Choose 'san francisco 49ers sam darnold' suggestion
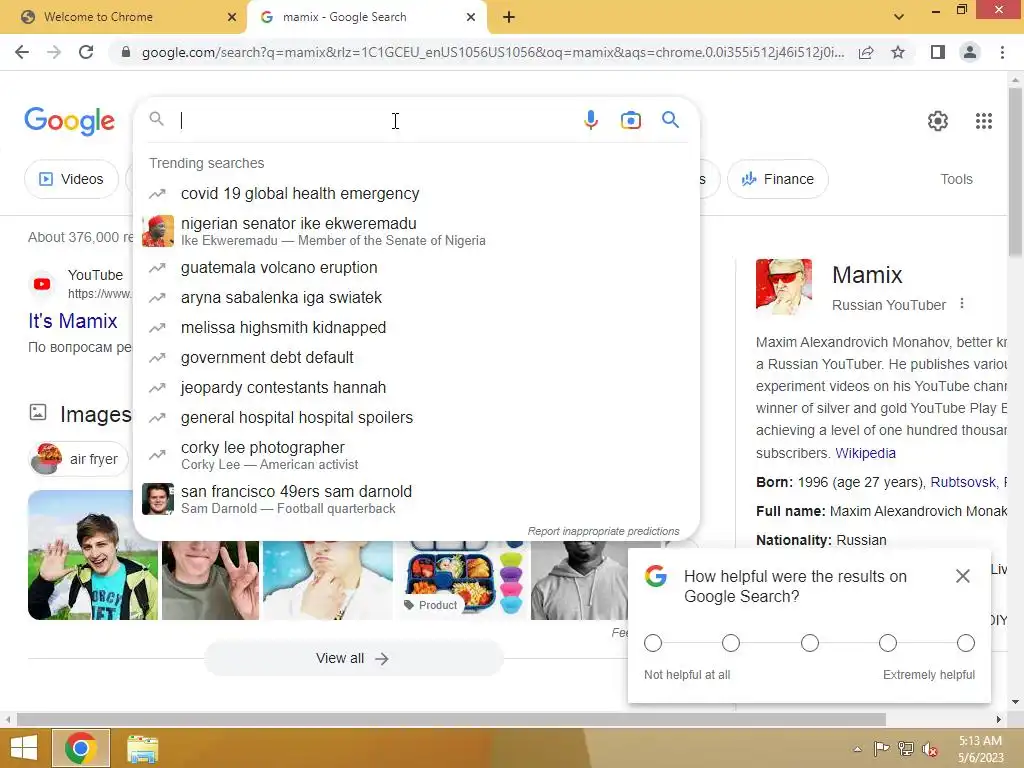This screenshot has width=1024, height=768. tap(416, 499)
